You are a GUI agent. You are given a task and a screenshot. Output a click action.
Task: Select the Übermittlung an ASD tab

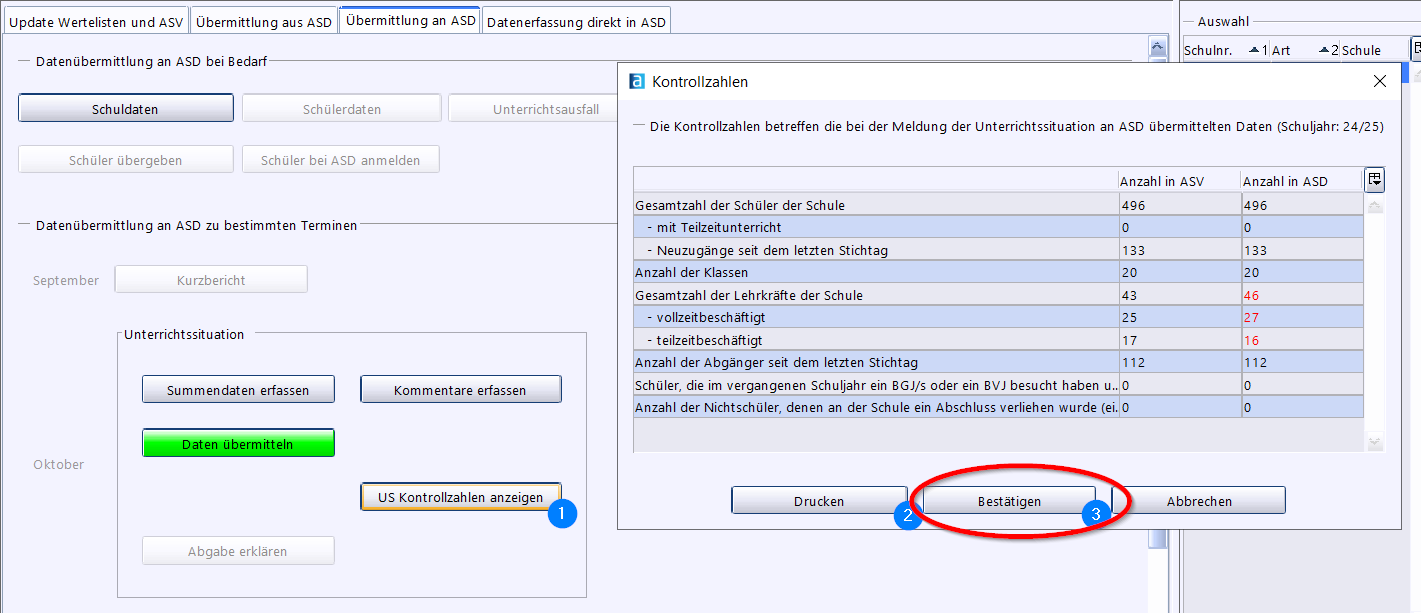tap(410, 20)
